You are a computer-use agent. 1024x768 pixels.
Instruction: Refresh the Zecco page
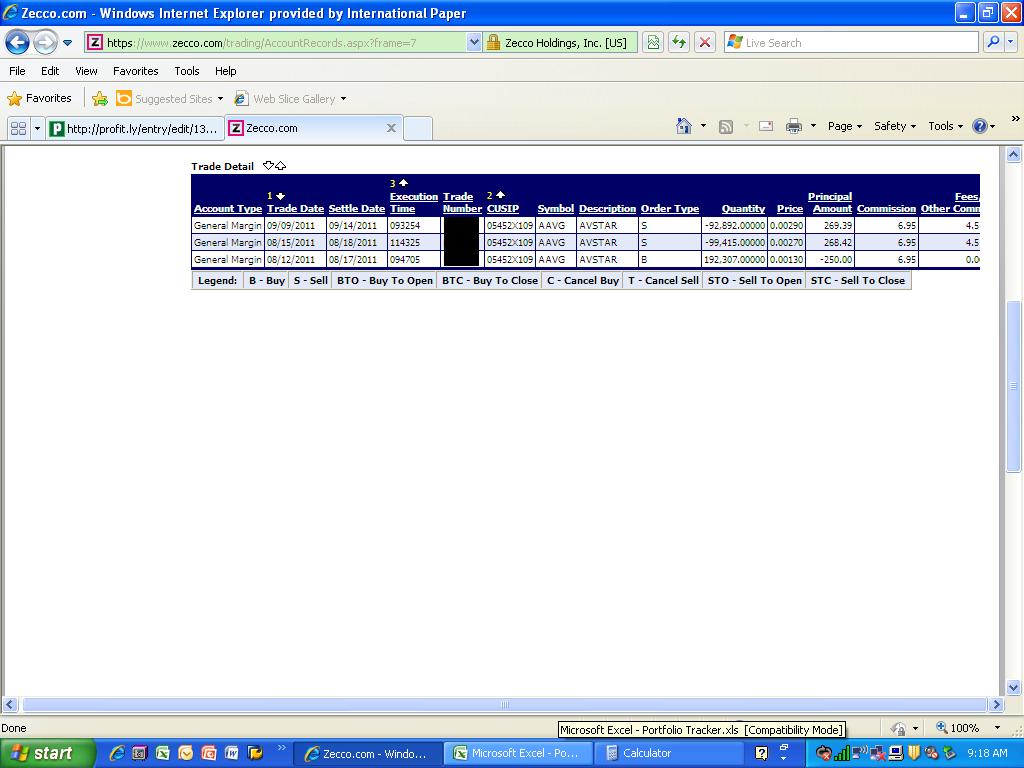click(679, 42)
